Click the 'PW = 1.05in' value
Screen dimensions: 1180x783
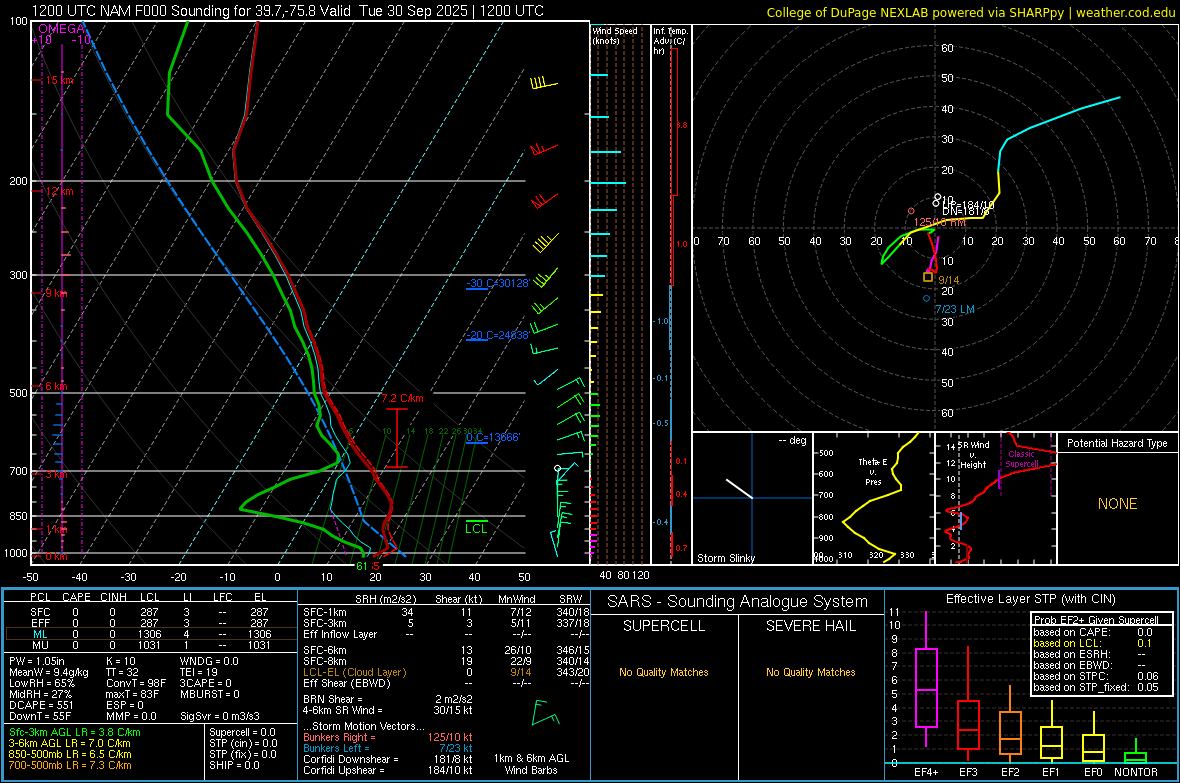coord(37,661)
